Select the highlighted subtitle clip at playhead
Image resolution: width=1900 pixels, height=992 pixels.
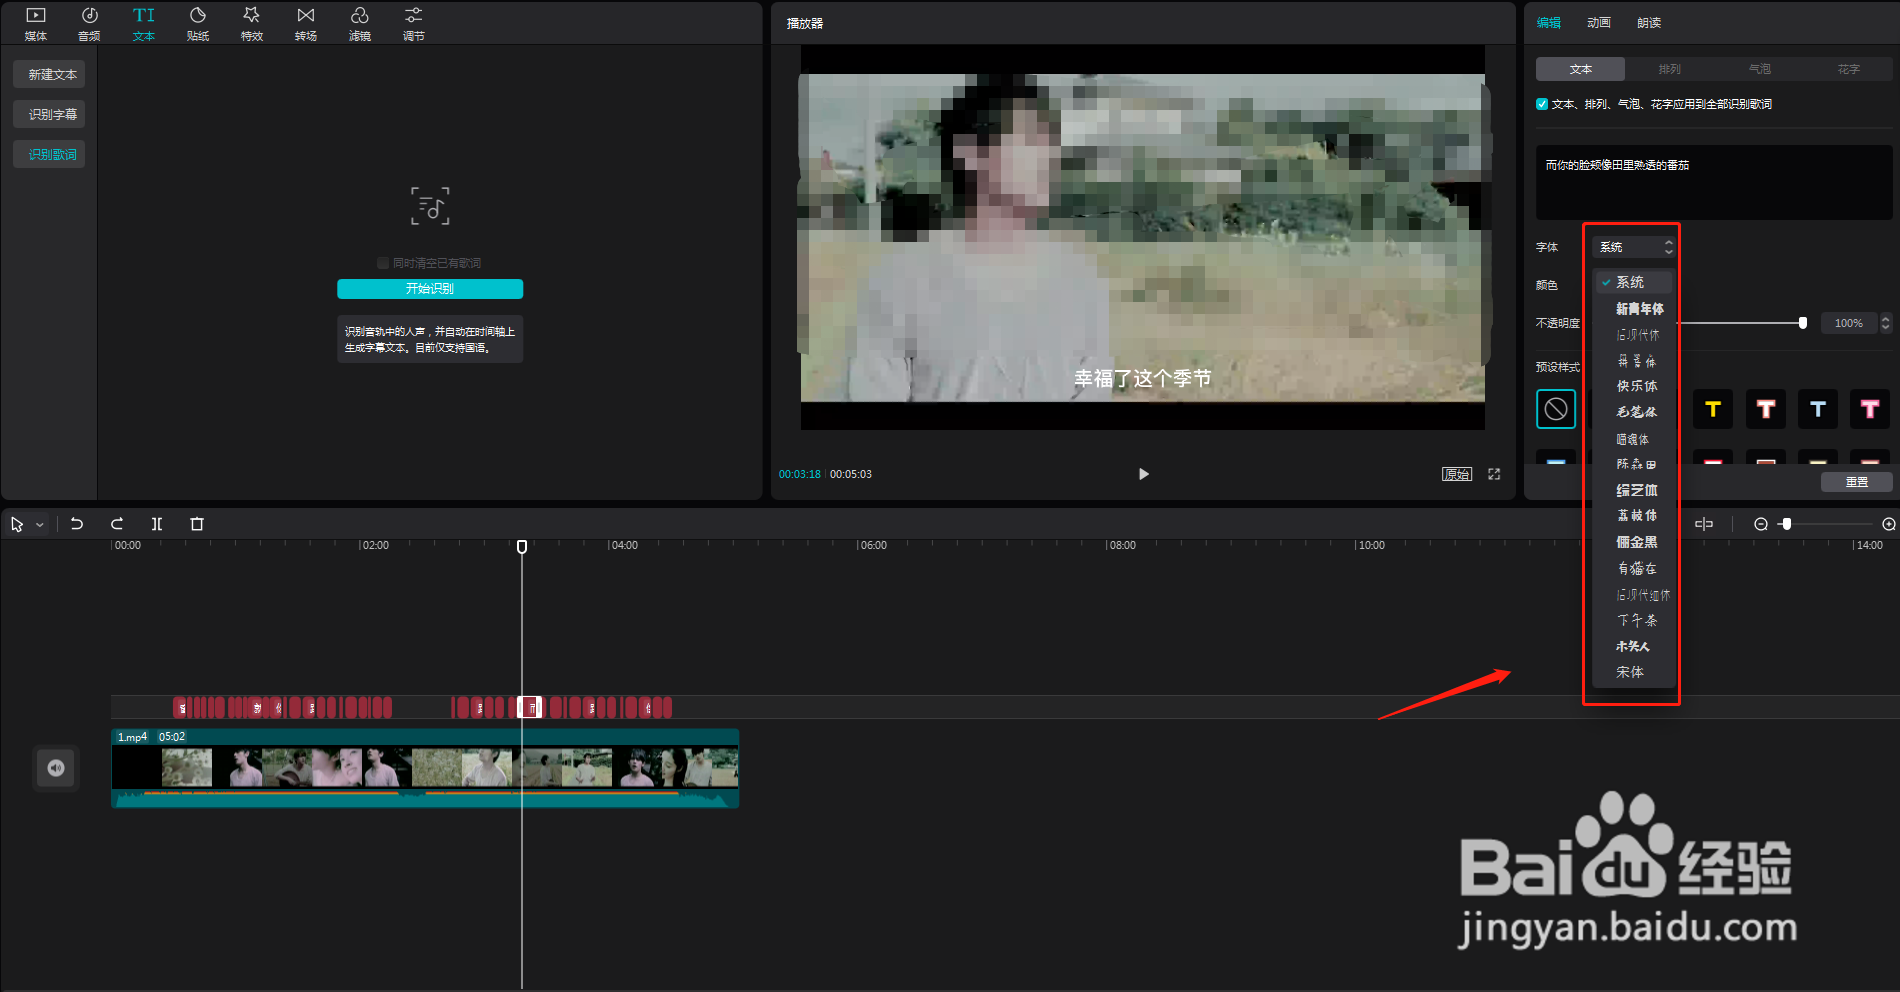[x=530, y=708]
